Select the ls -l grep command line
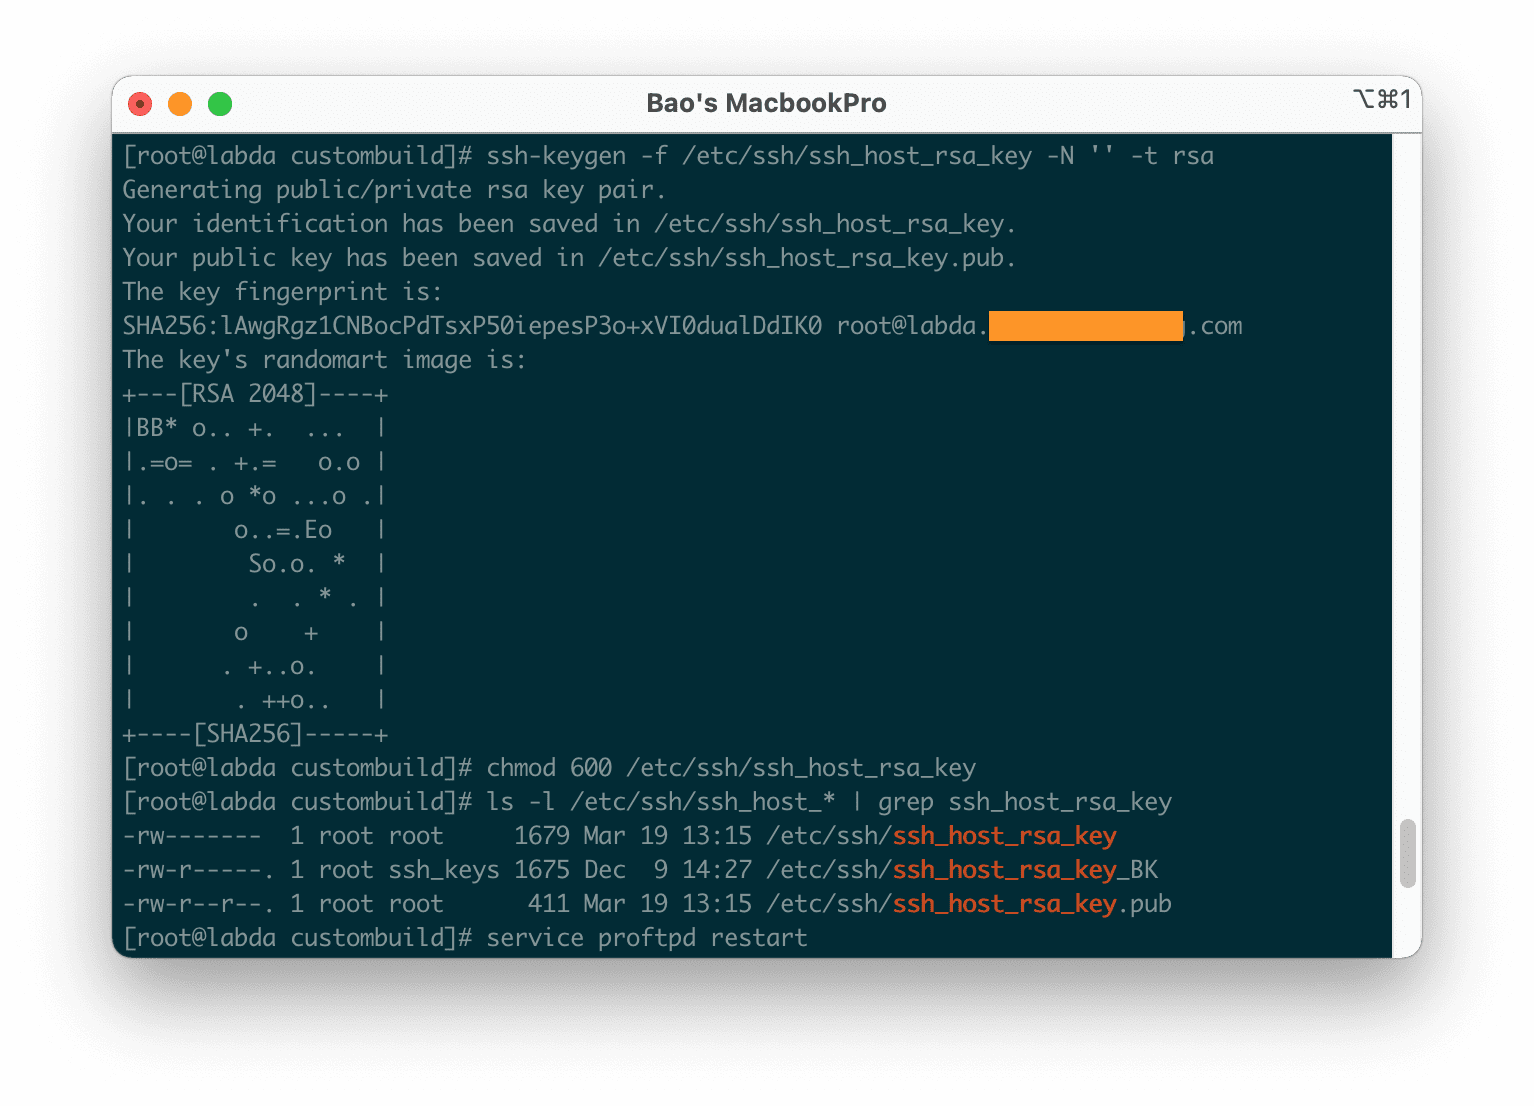Image resolution: width=1534 pixels, height=1106 pixels. [x=830, y=801]
